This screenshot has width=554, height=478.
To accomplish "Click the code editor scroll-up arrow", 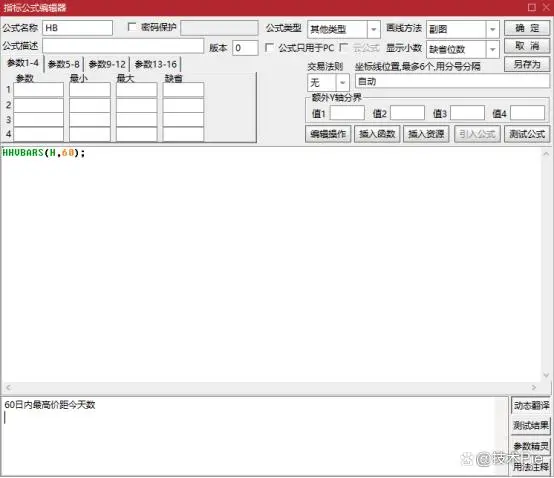I will [x=546, y=154].
